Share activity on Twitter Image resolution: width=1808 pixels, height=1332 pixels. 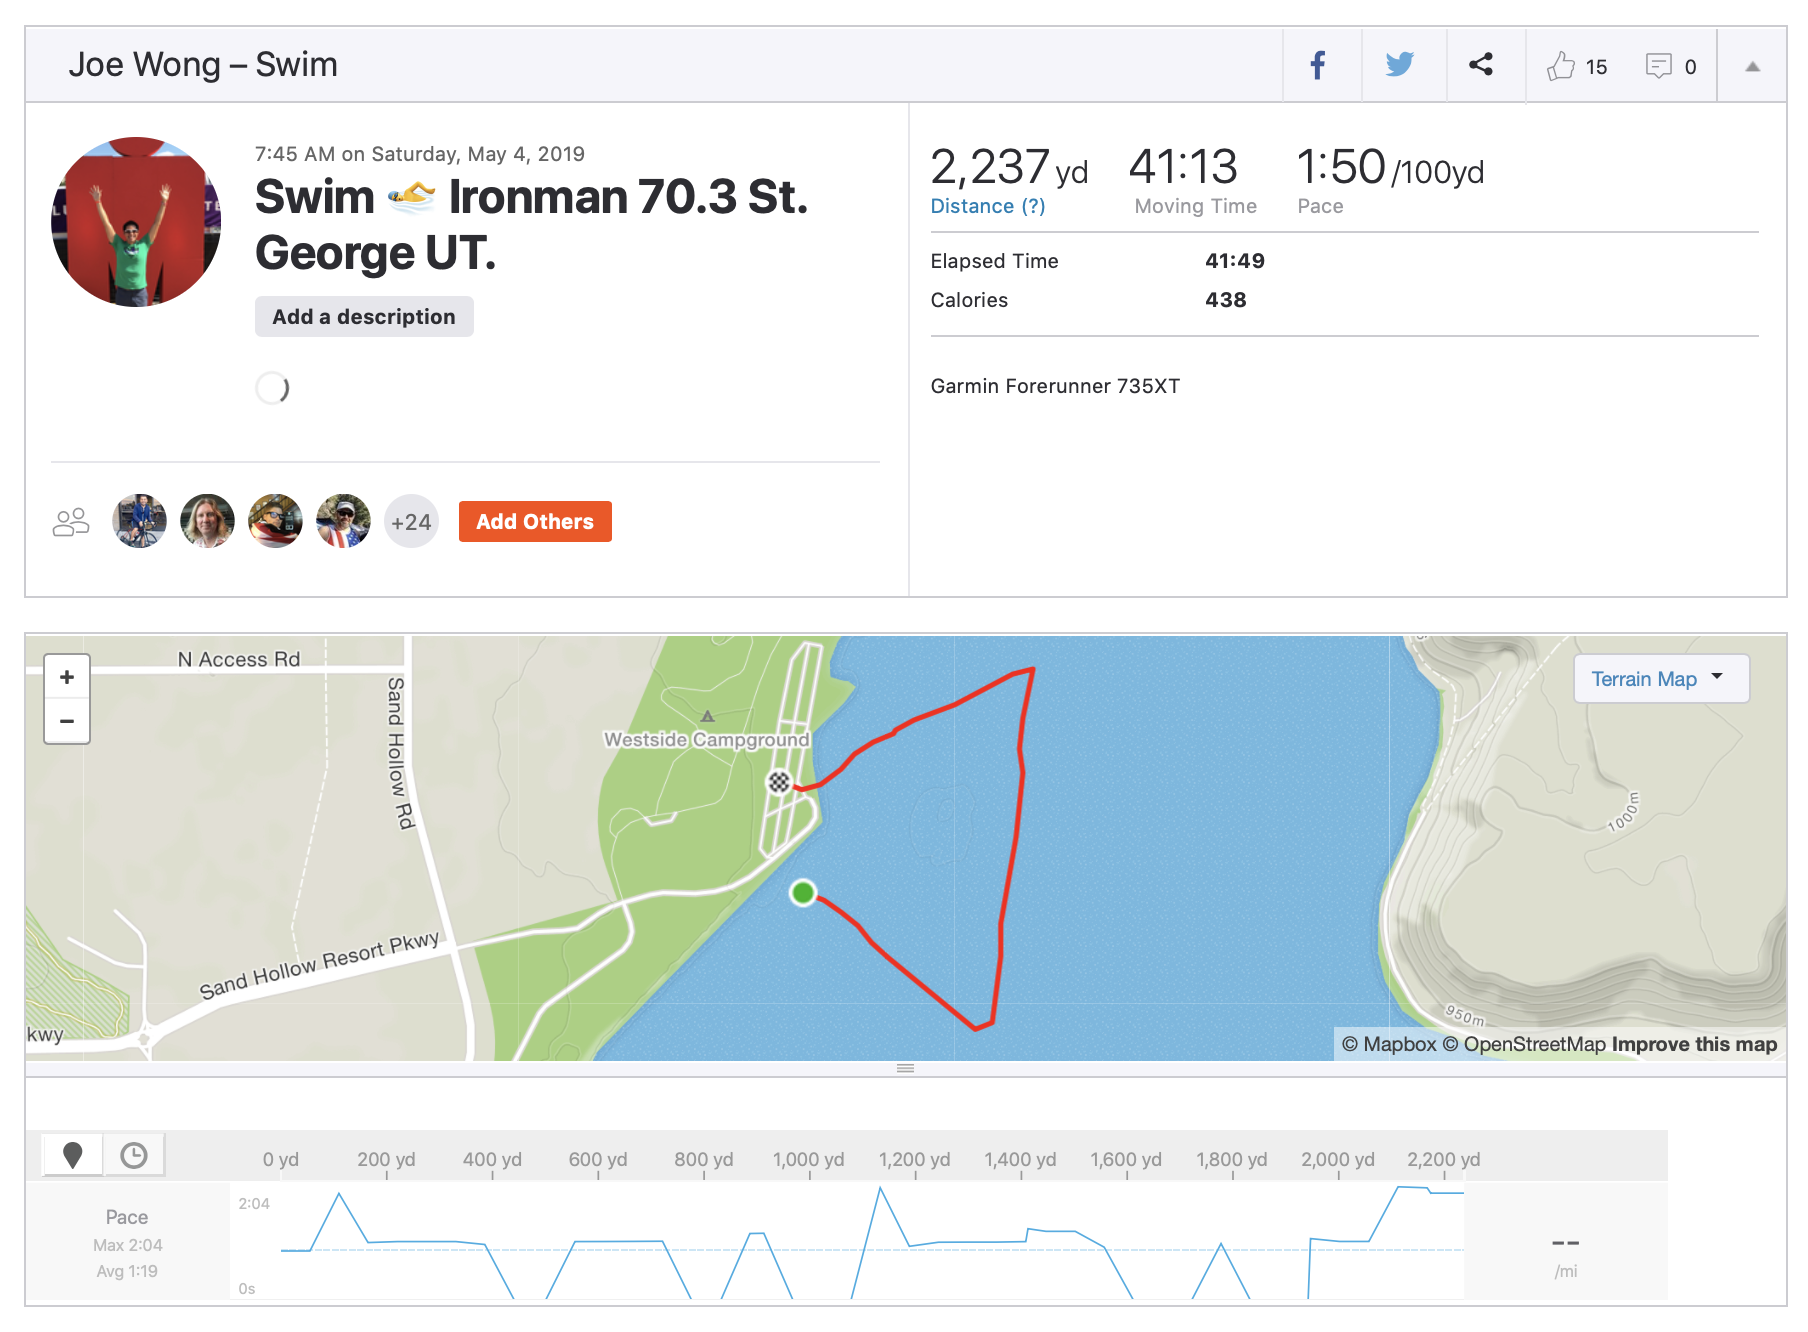[x=1400, y=66]
